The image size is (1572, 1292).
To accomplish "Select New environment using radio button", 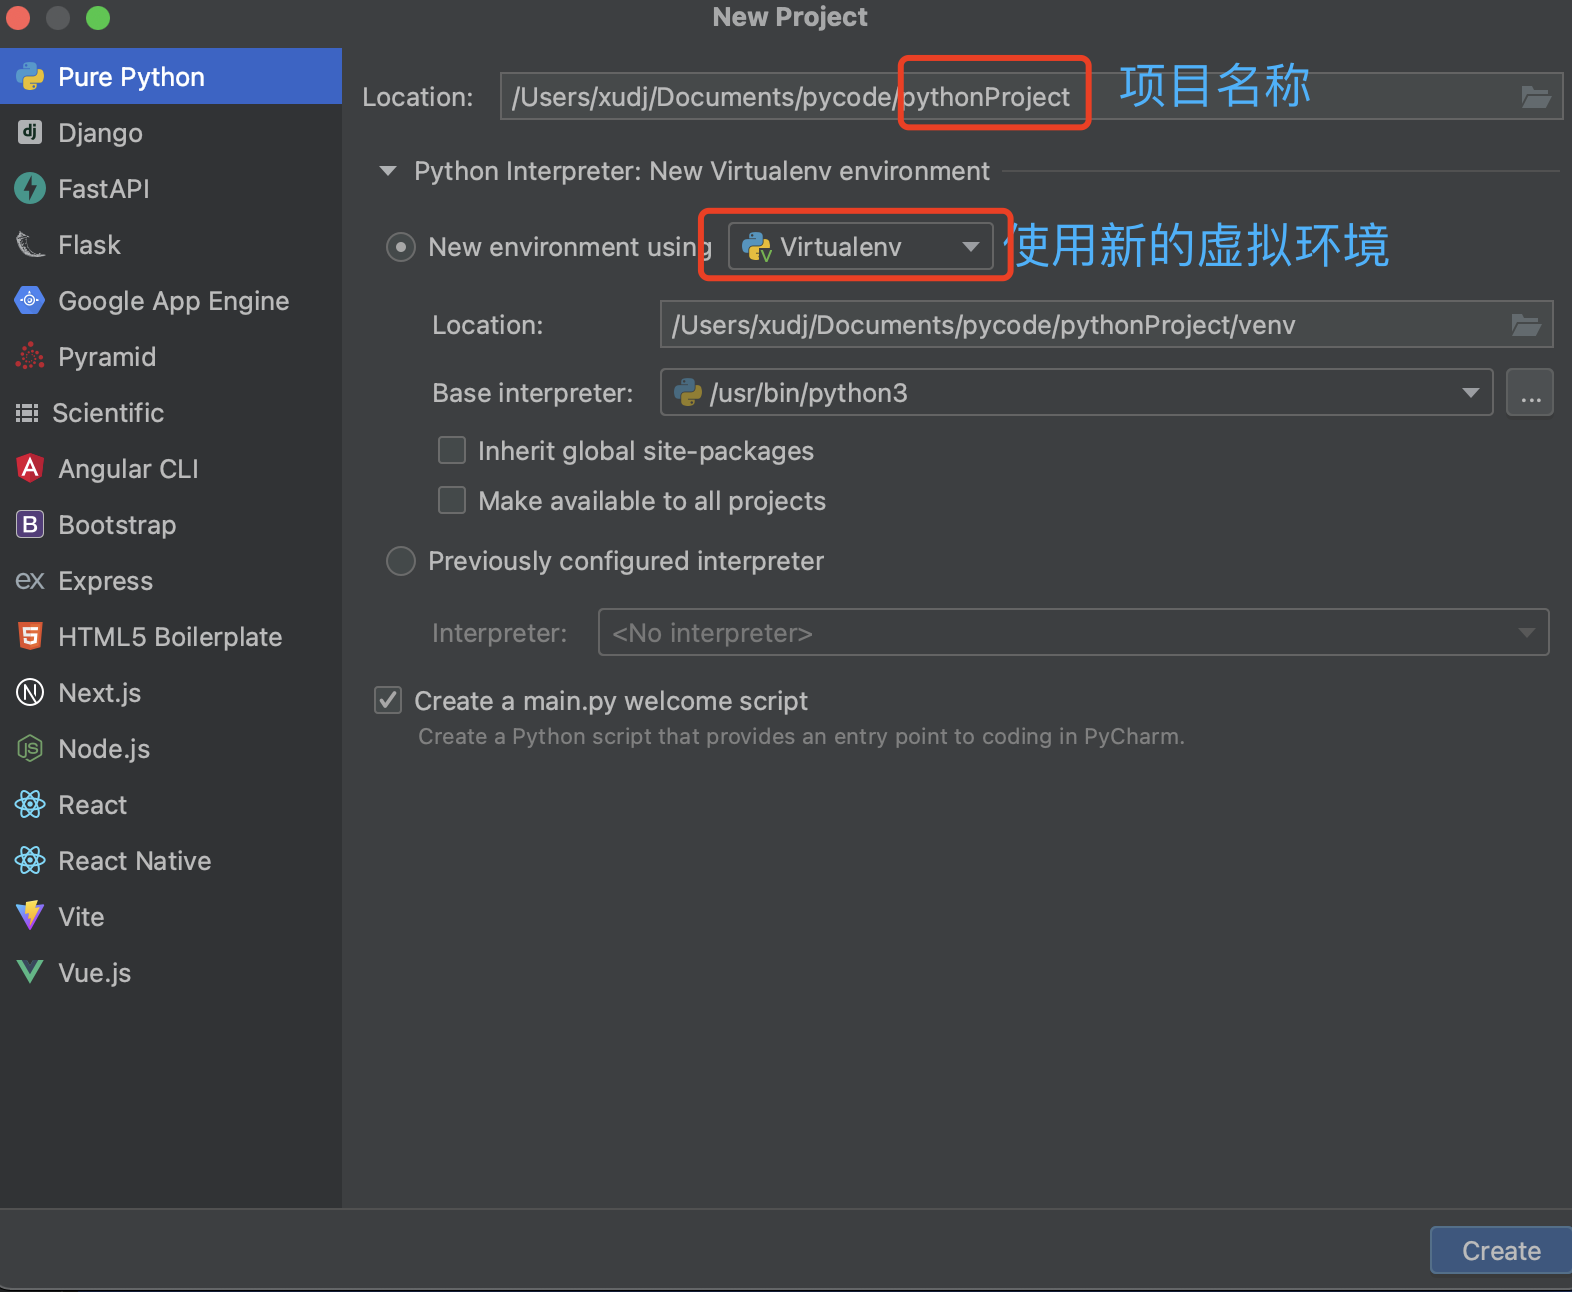I will [401, 247].
